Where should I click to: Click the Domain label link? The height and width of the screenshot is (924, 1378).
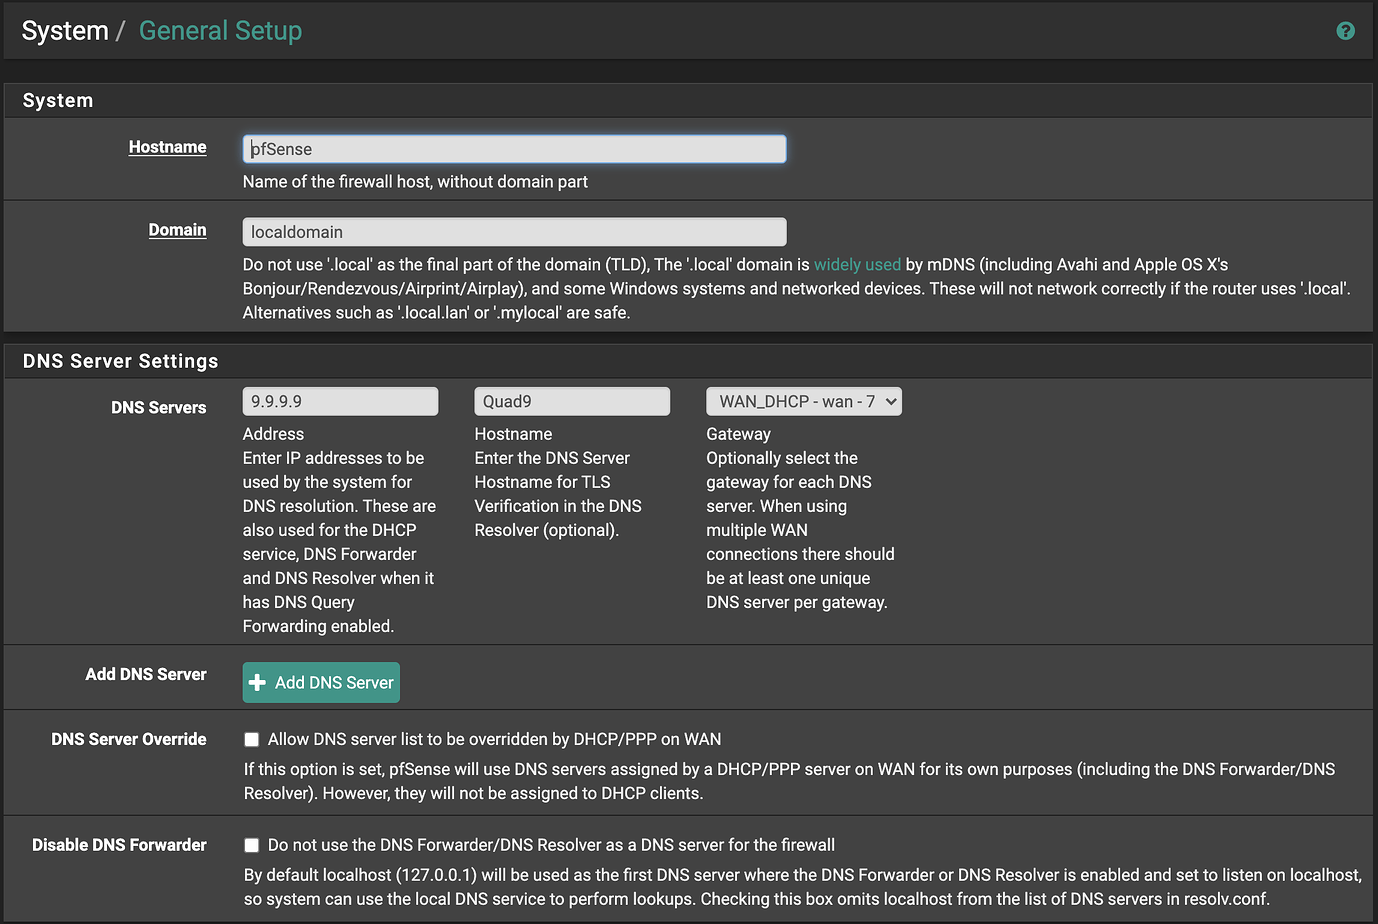pyautogui.click(x=177, y=230)
